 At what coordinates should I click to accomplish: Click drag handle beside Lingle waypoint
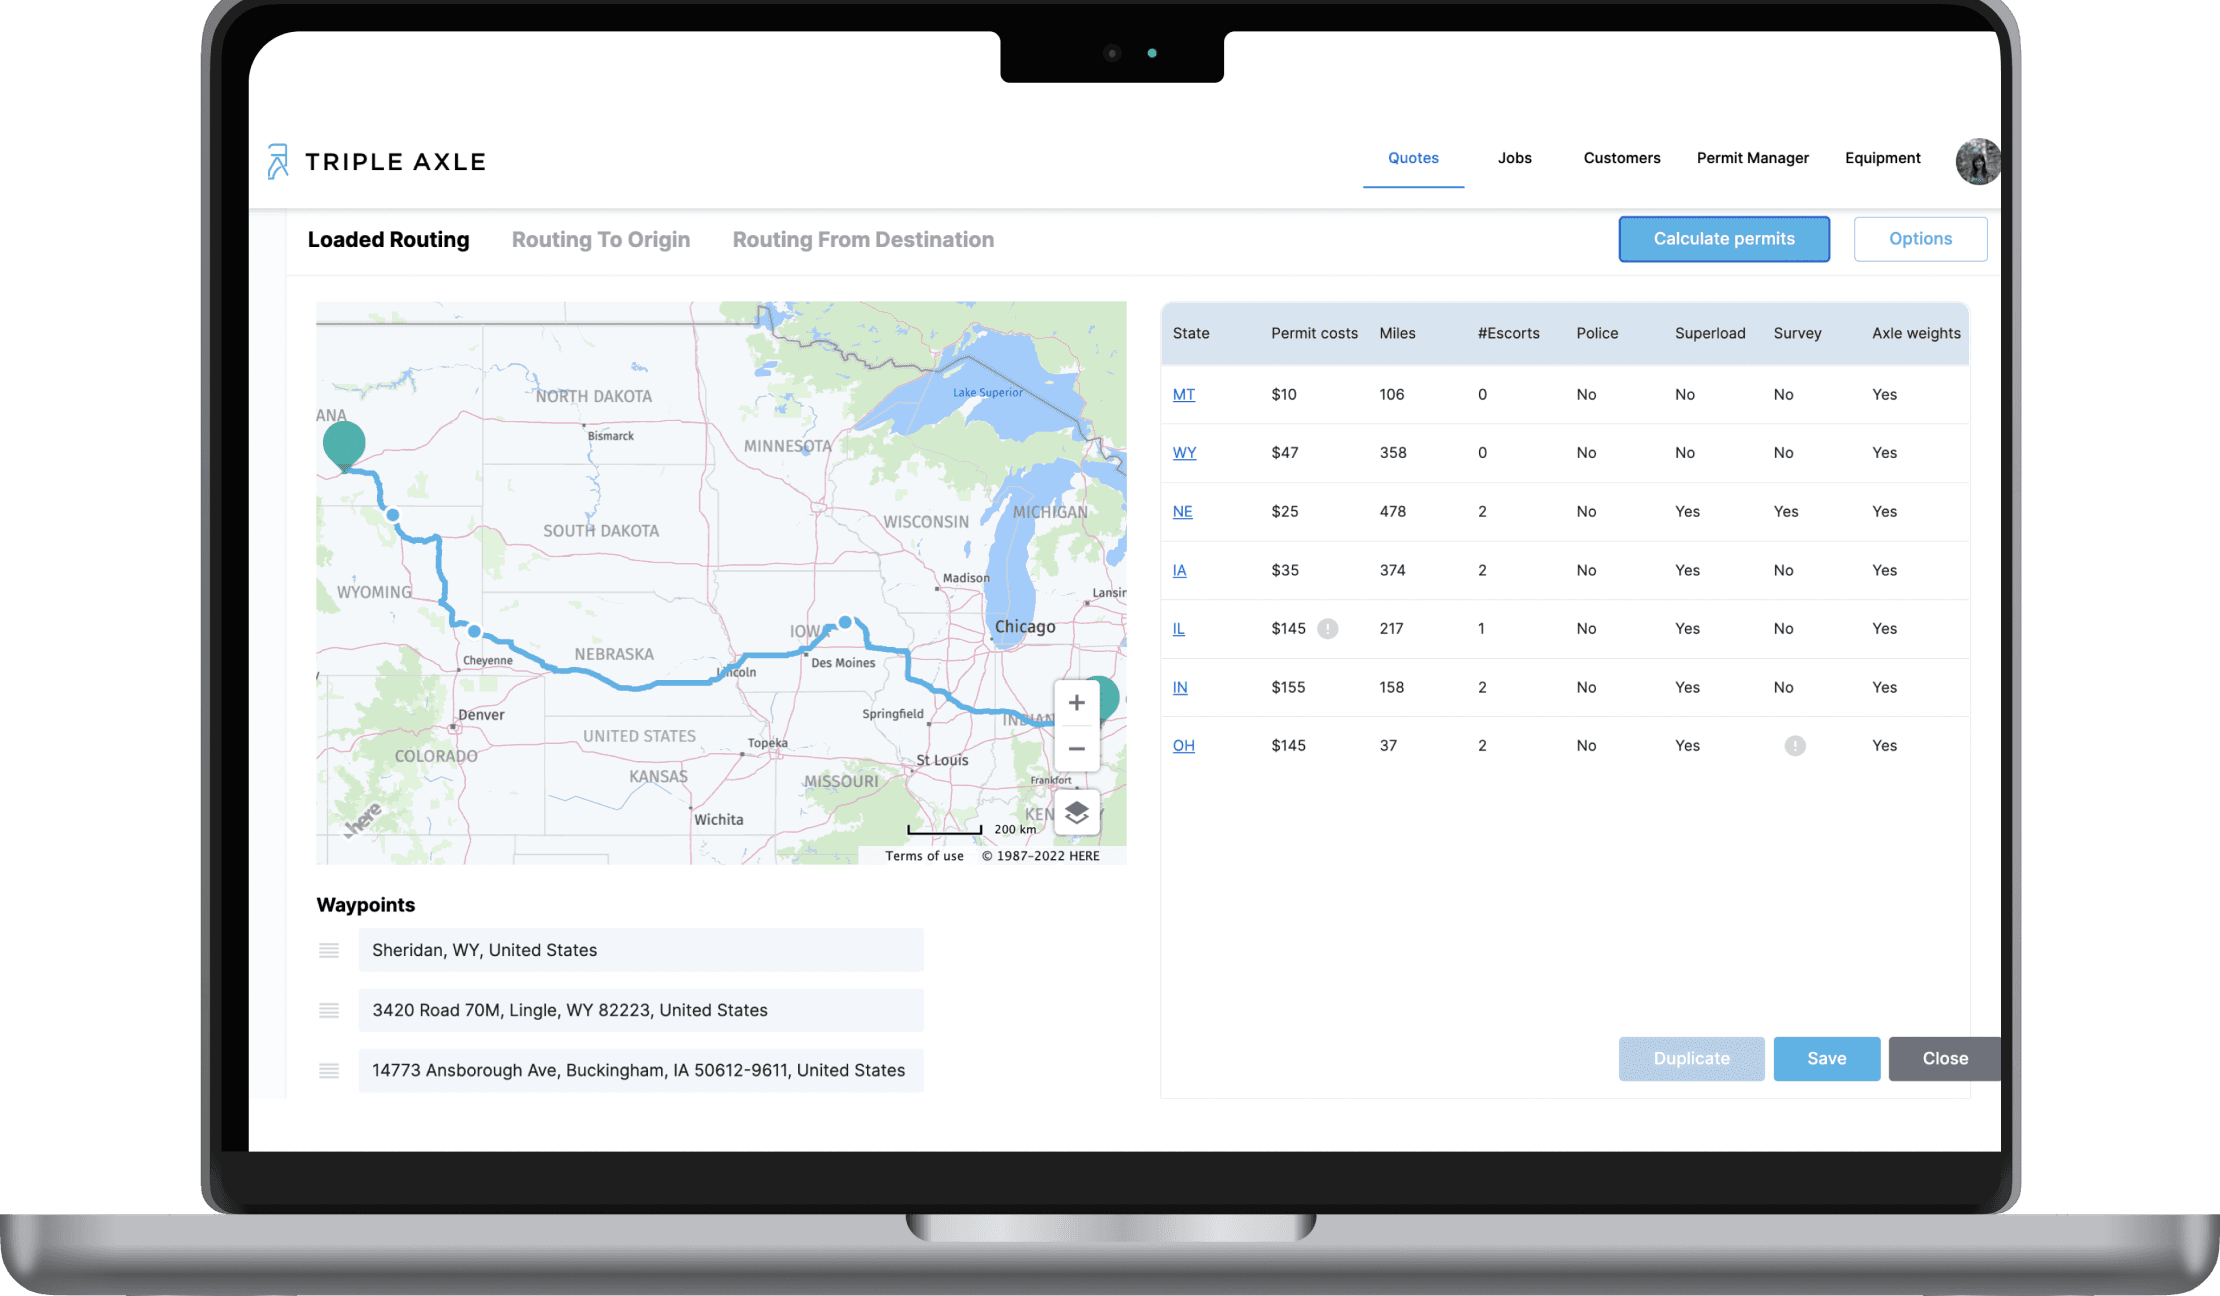click(329, 1011)
